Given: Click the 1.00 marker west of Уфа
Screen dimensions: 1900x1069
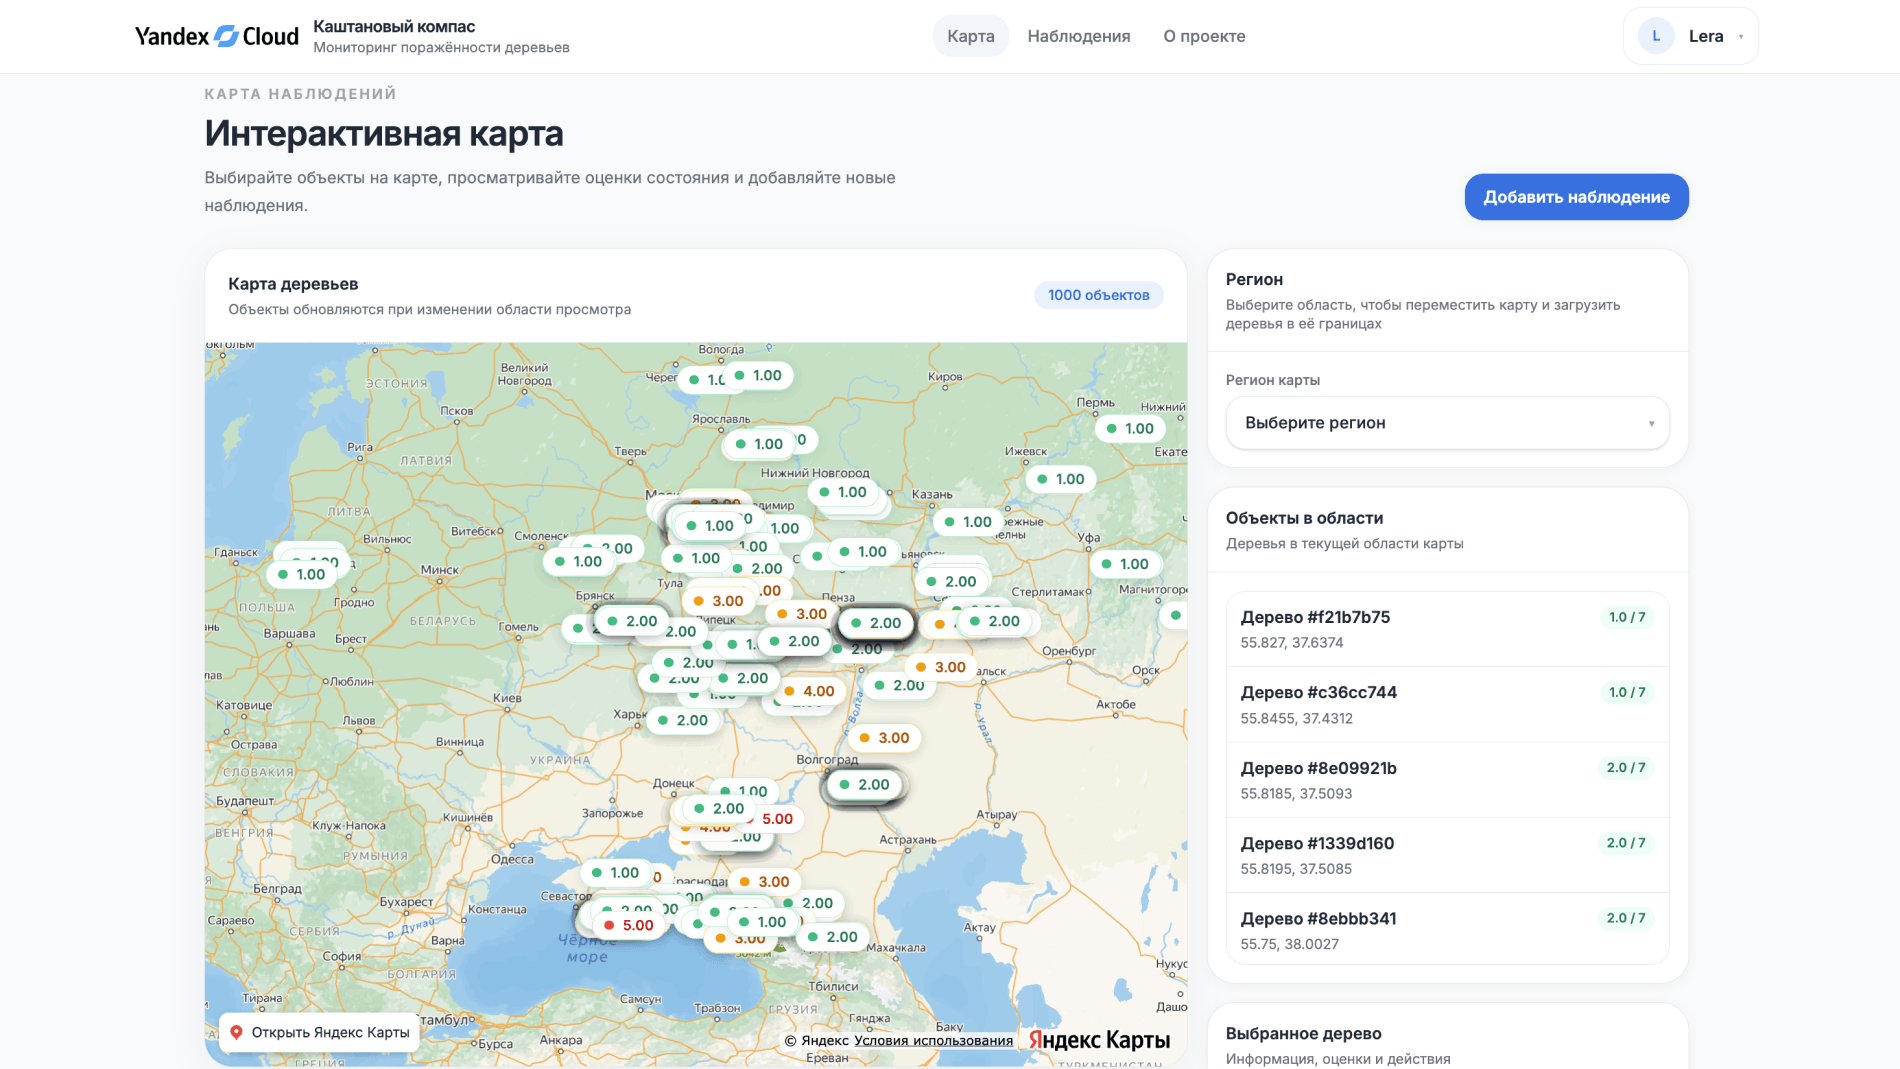Looking at the screenshot, I should [x=968, y=522].
